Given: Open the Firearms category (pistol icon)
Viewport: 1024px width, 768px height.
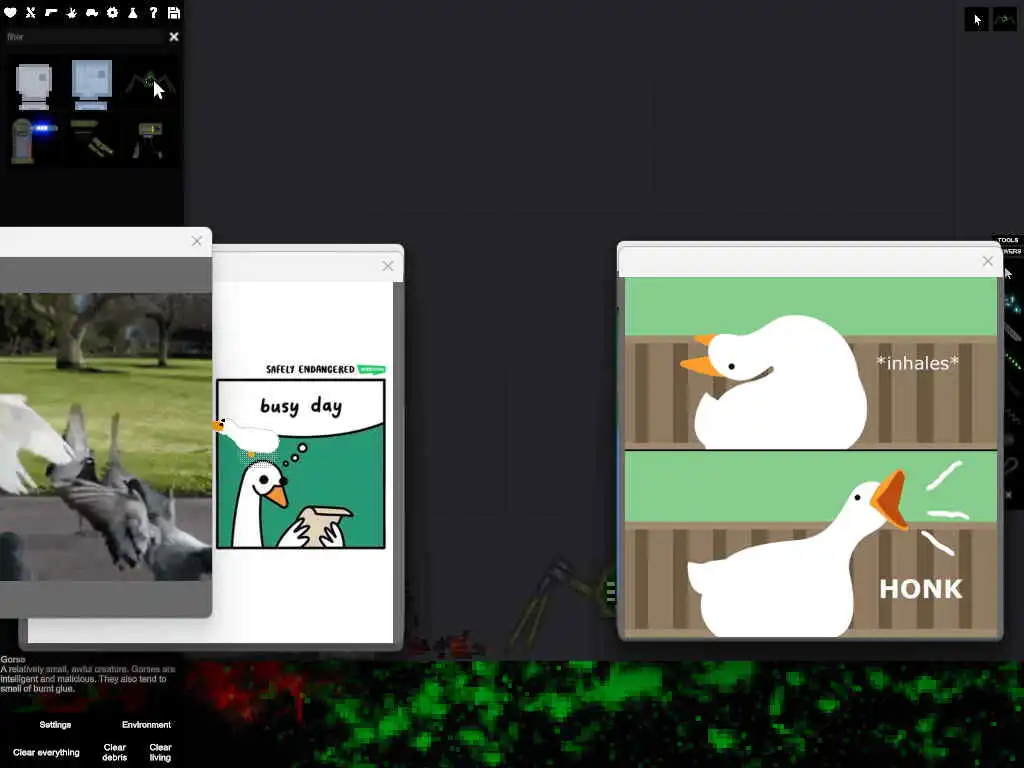Looking at the screenshot, I should point(51,12).
